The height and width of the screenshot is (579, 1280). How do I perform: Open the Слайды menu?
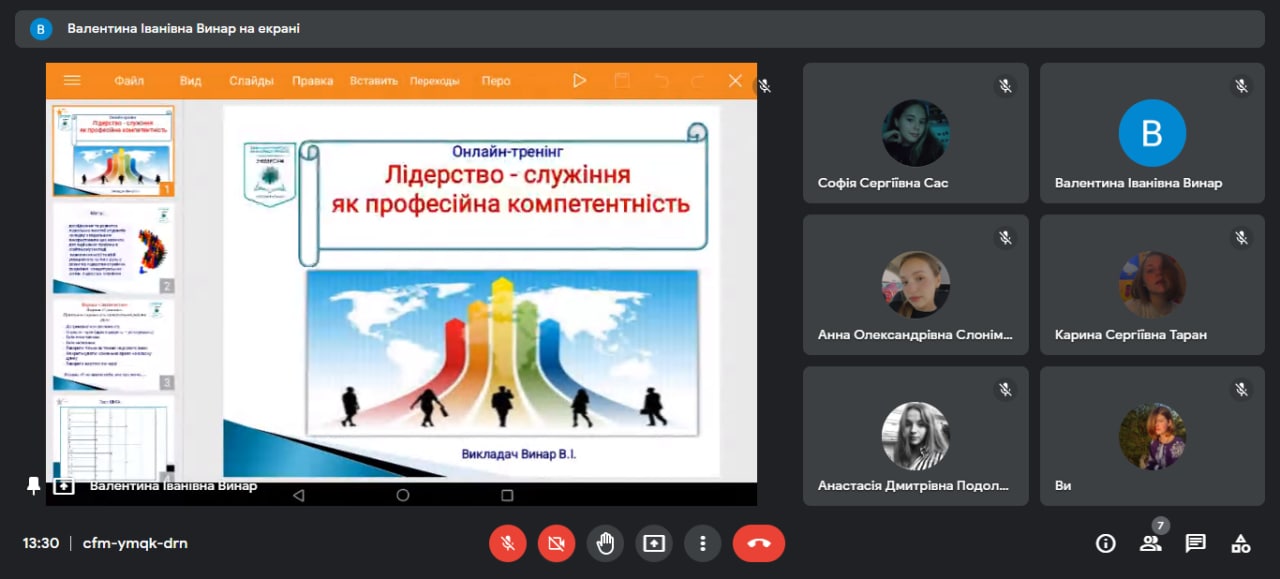[x=250, y=81]
